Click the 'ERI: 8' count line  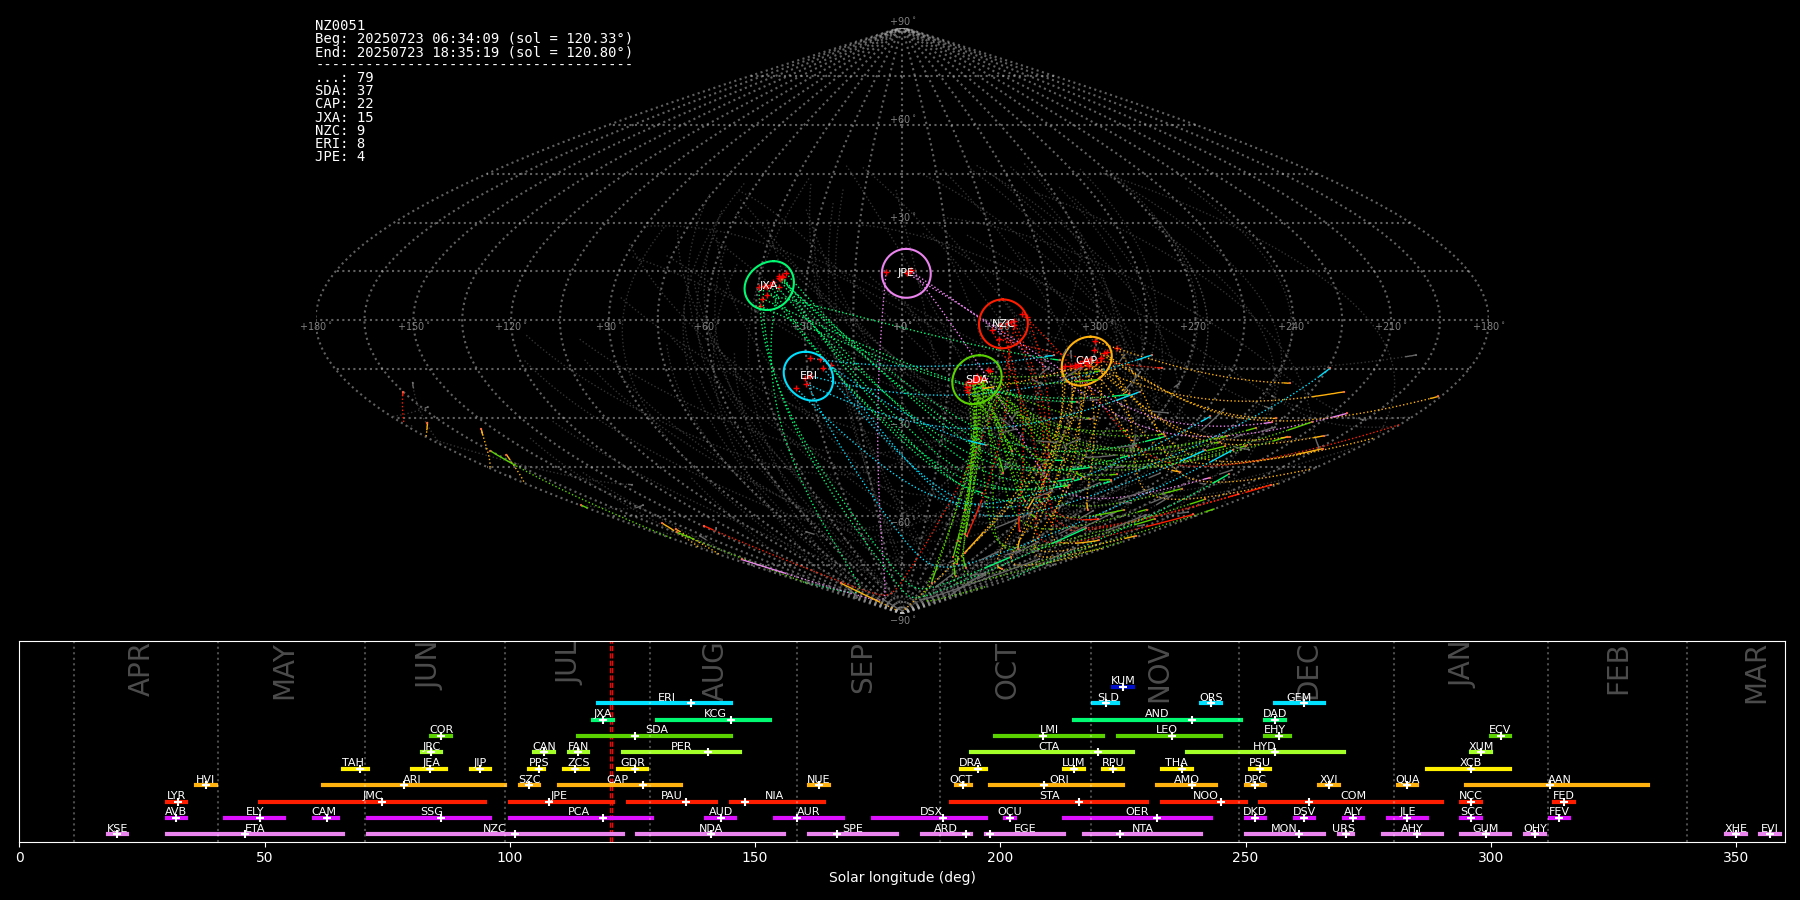(340, 144)
